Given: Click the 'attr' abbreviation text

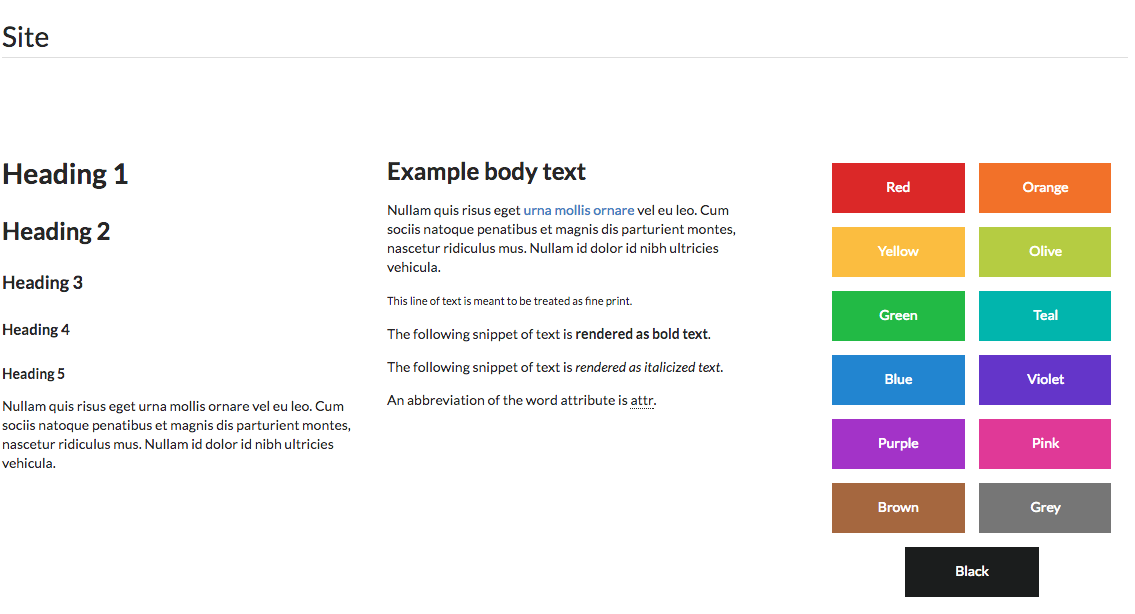Looking at the screenshot, I should [x=642, y=401].
